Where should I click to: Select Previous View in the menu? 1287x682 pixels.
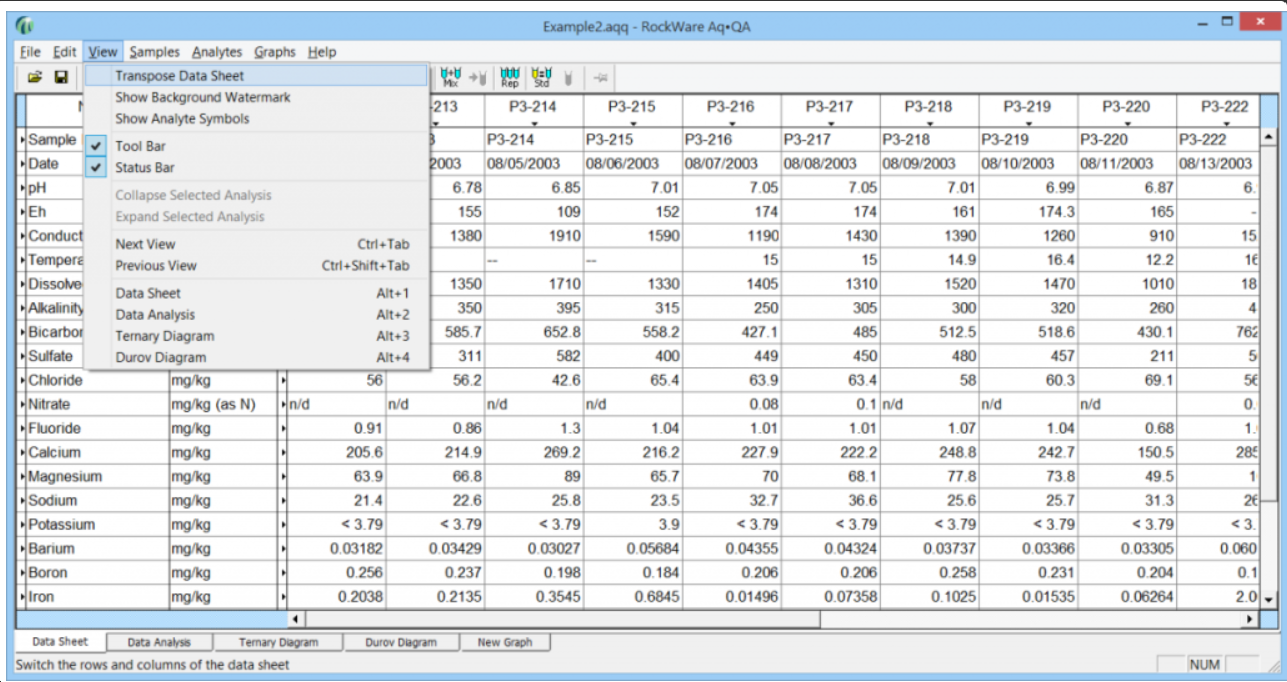258,266
